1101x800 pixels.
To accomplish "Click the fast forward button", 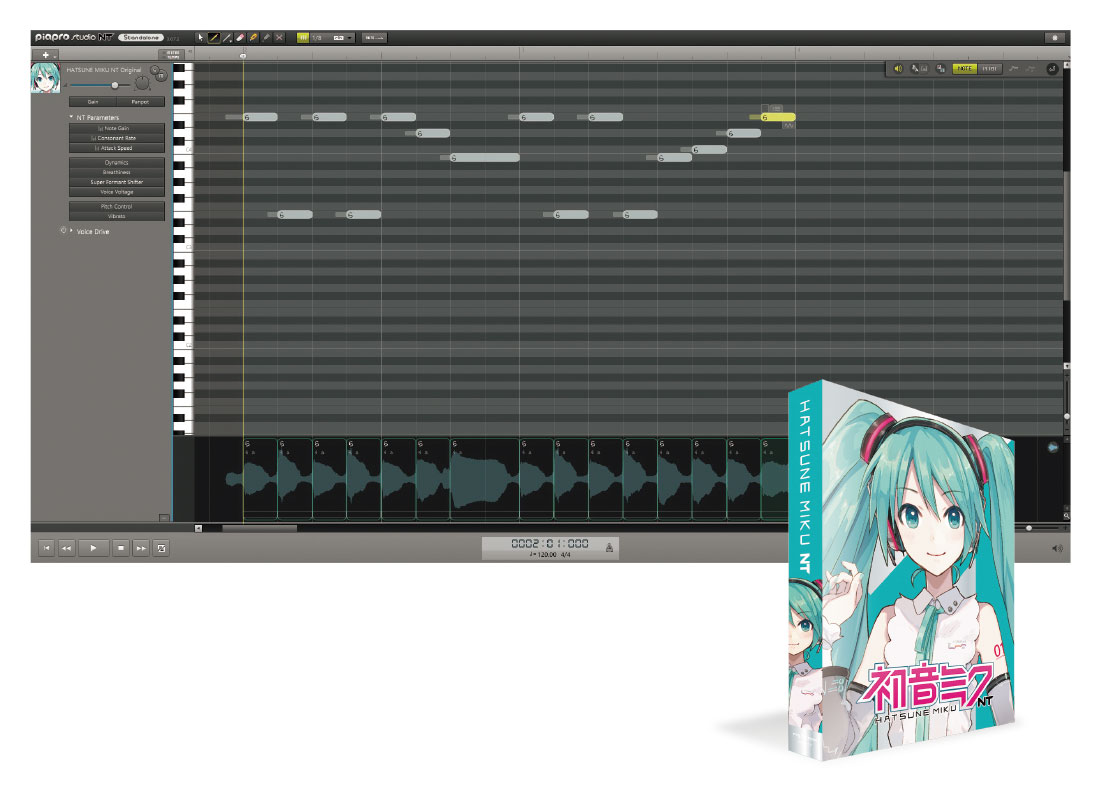I will point(141,548).
